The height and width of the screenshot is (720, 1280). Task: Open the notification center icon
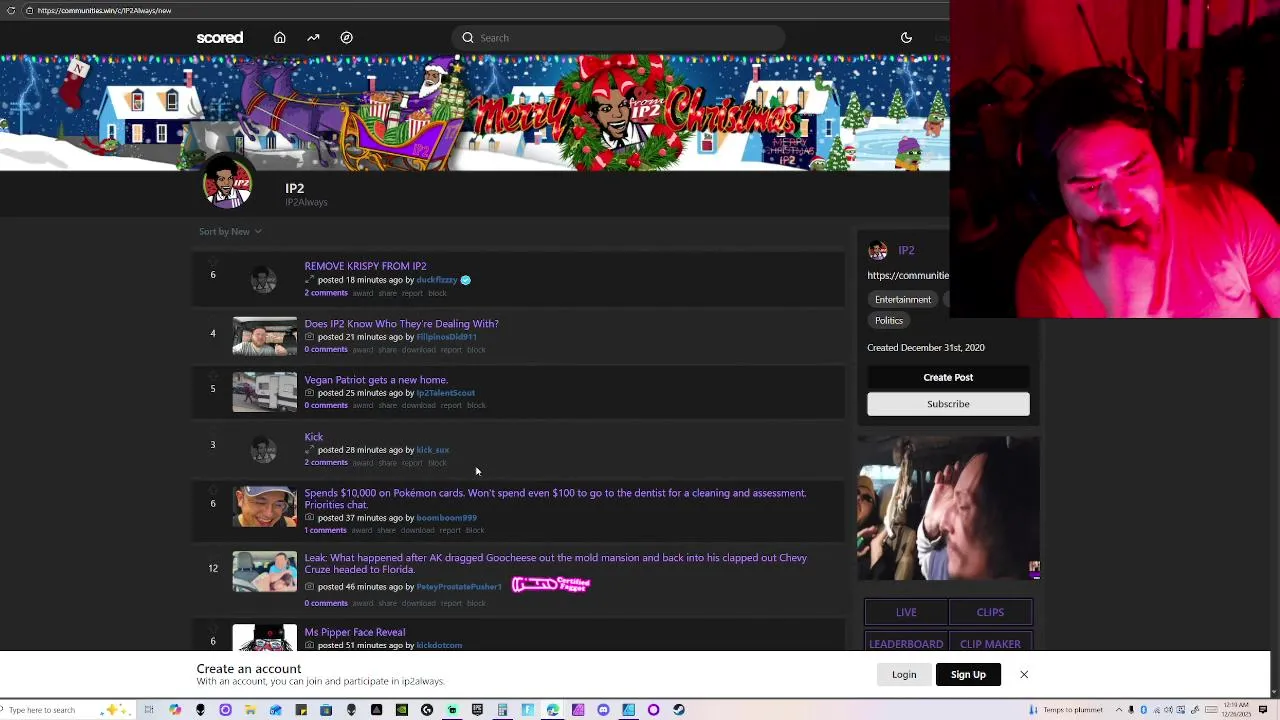1262,710
